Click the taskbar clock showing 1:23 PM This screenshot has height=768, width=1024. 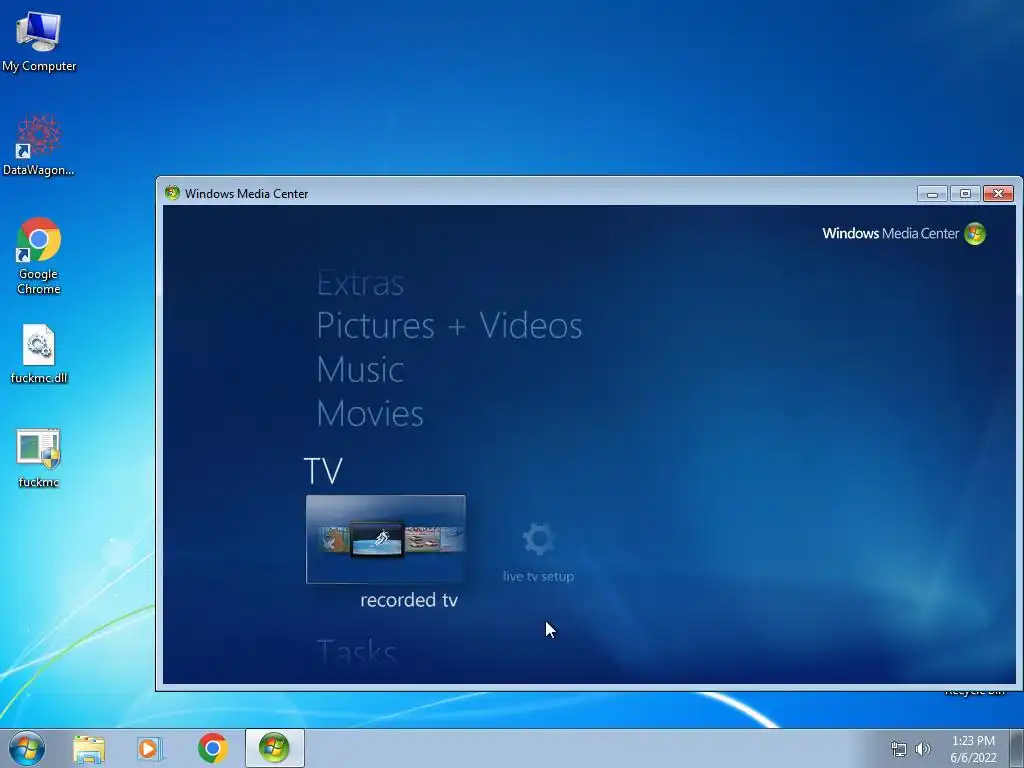click(973, 749)
